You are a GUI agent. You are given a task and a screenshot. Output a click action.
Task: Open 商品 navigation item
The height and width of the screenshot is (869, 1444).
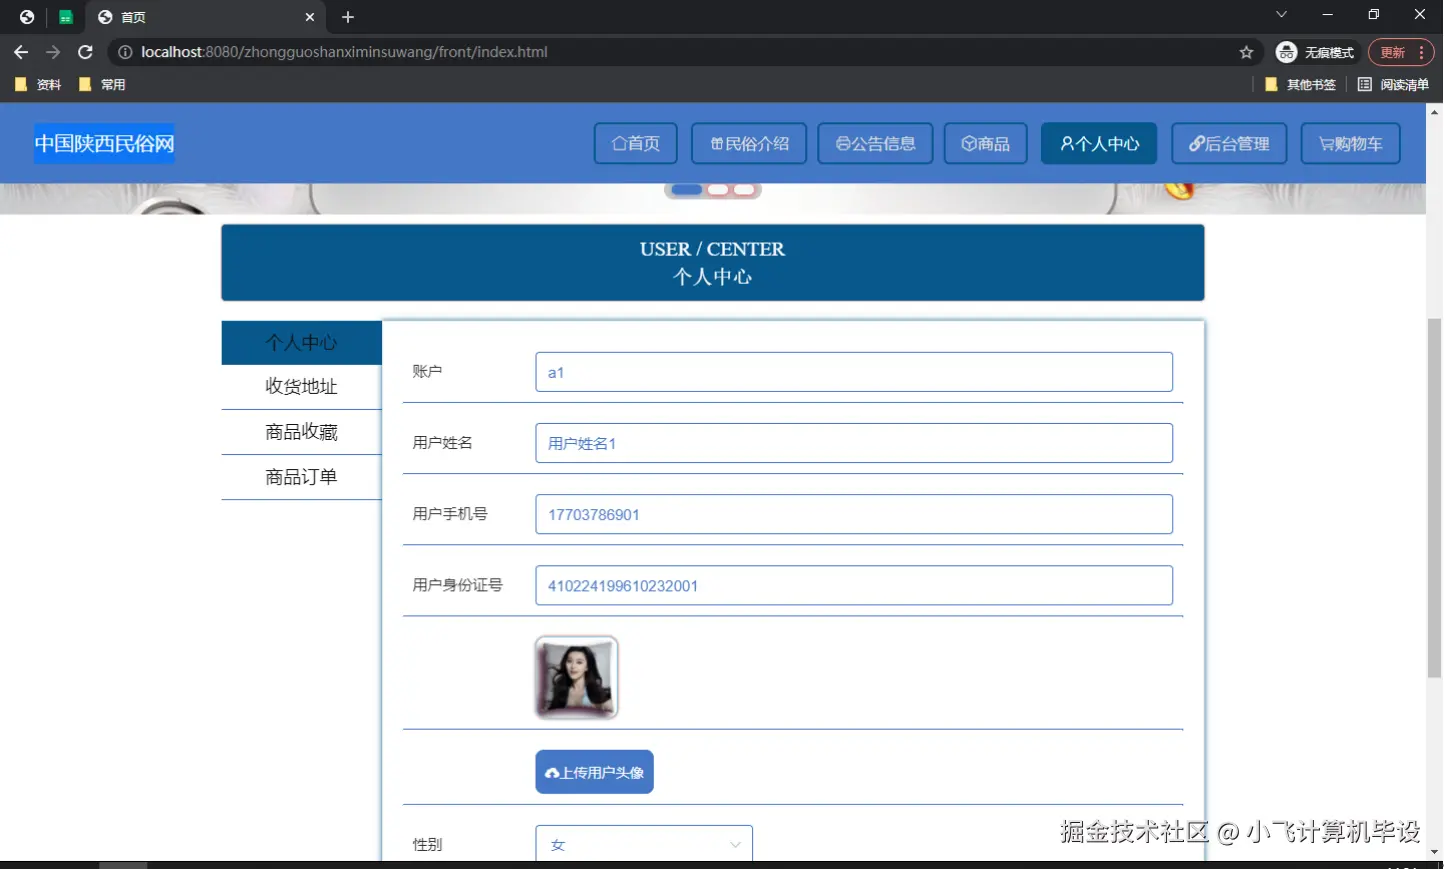pos(985,143)
